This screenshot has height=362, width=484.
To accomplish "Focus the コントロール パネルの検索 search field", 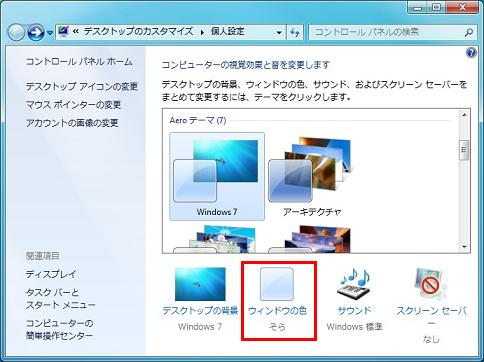I will 387,32.
